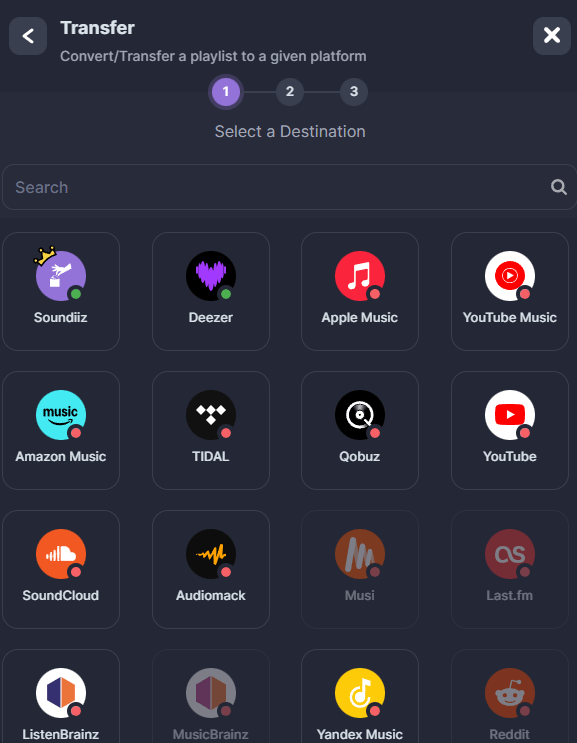Screen dimensions: 577x743
Task: Jump to step 3 indicator
Action: point(354,91)
